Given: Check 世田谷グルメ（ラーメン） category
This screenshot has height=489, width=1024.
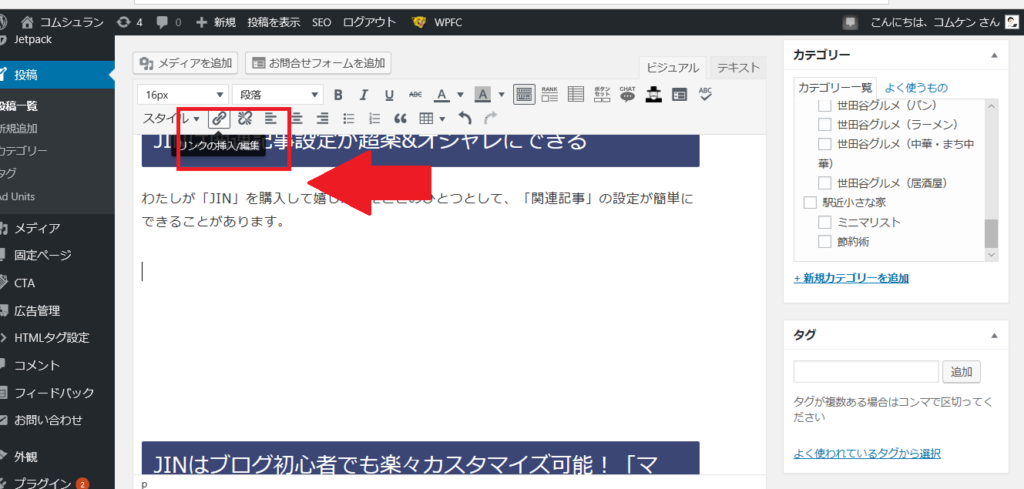Looking at the screenshot, I should 824,125.
